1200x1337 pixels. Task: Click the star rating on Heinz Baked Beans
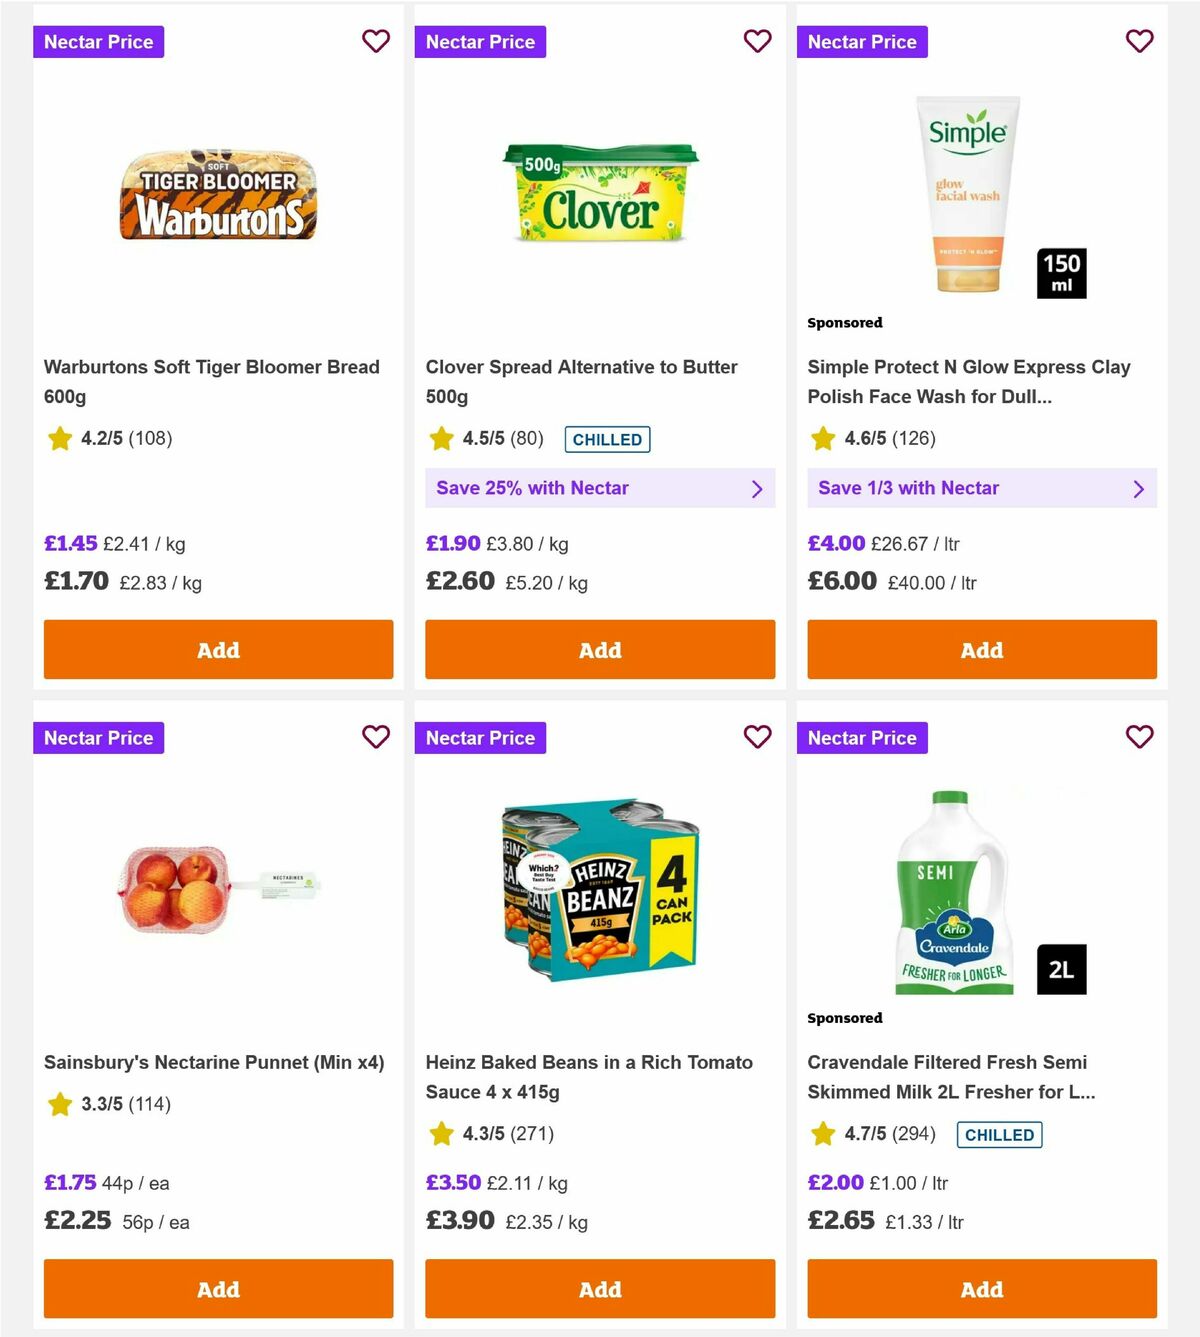pos(442,1134)
